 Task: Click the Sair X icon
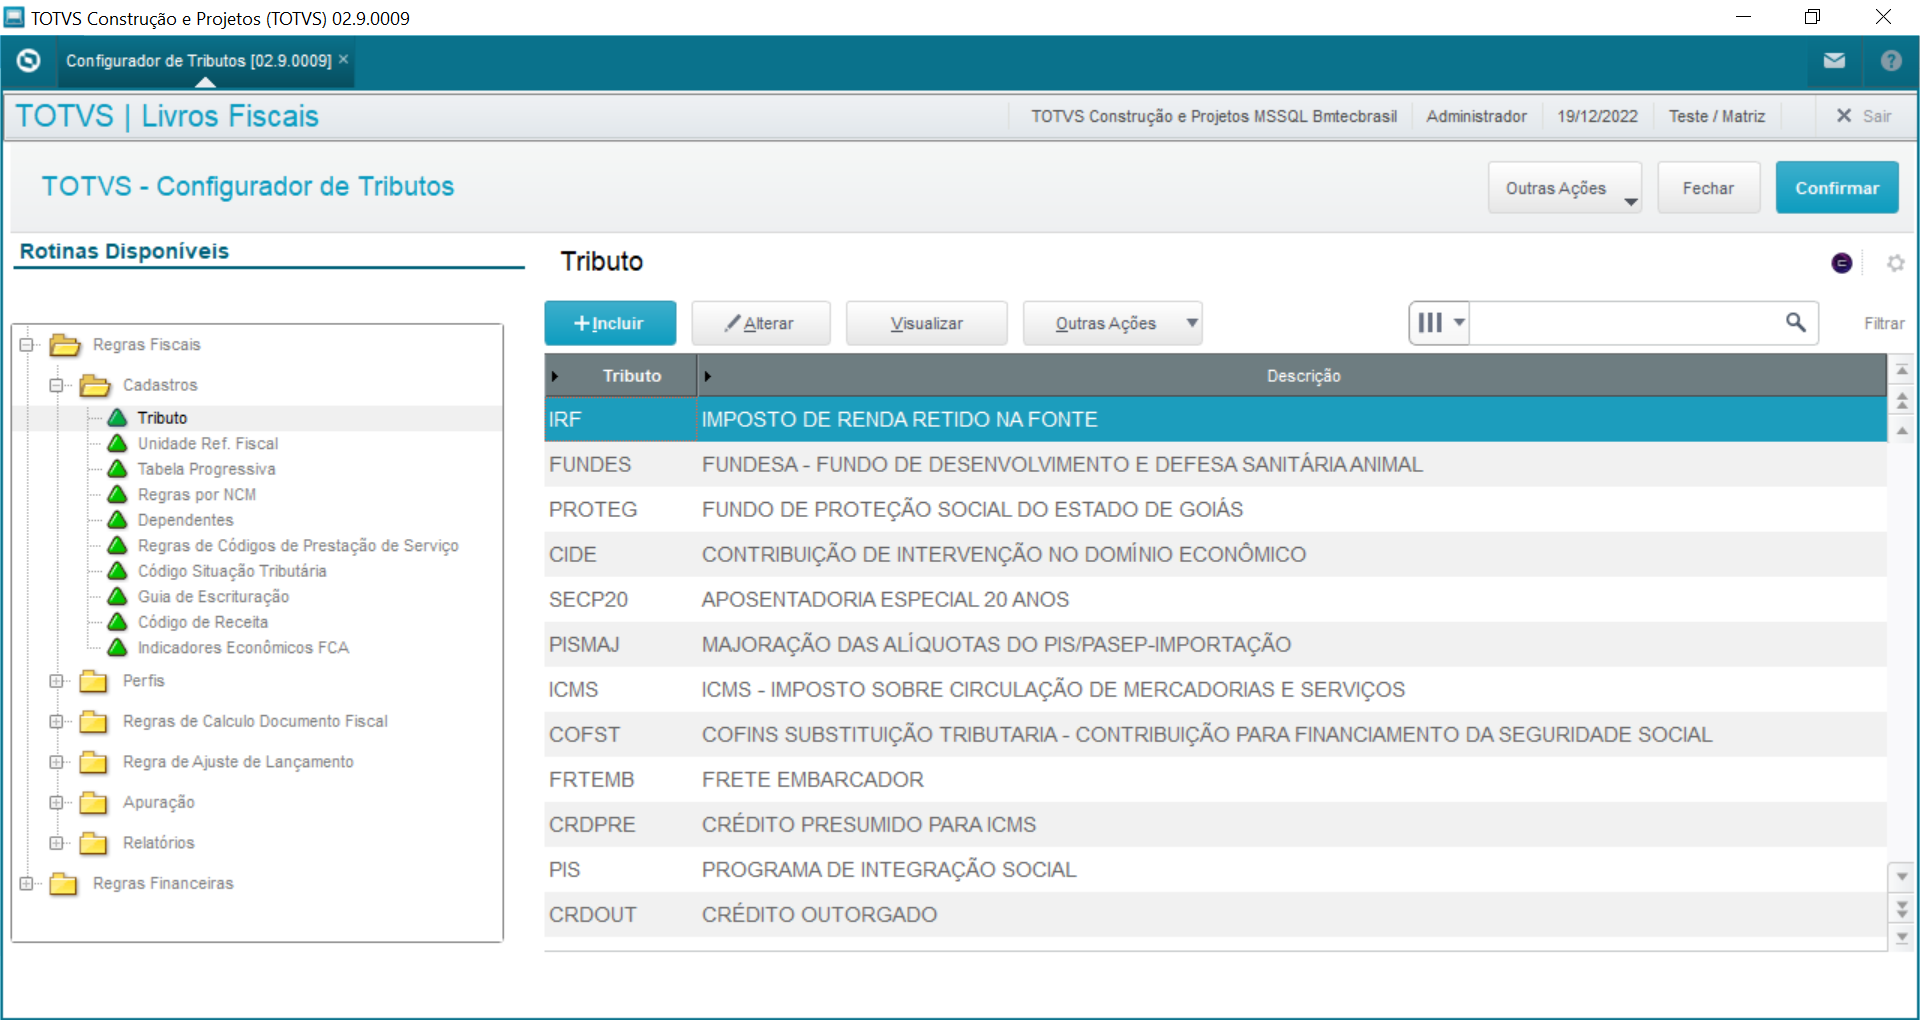(1844, 116)
